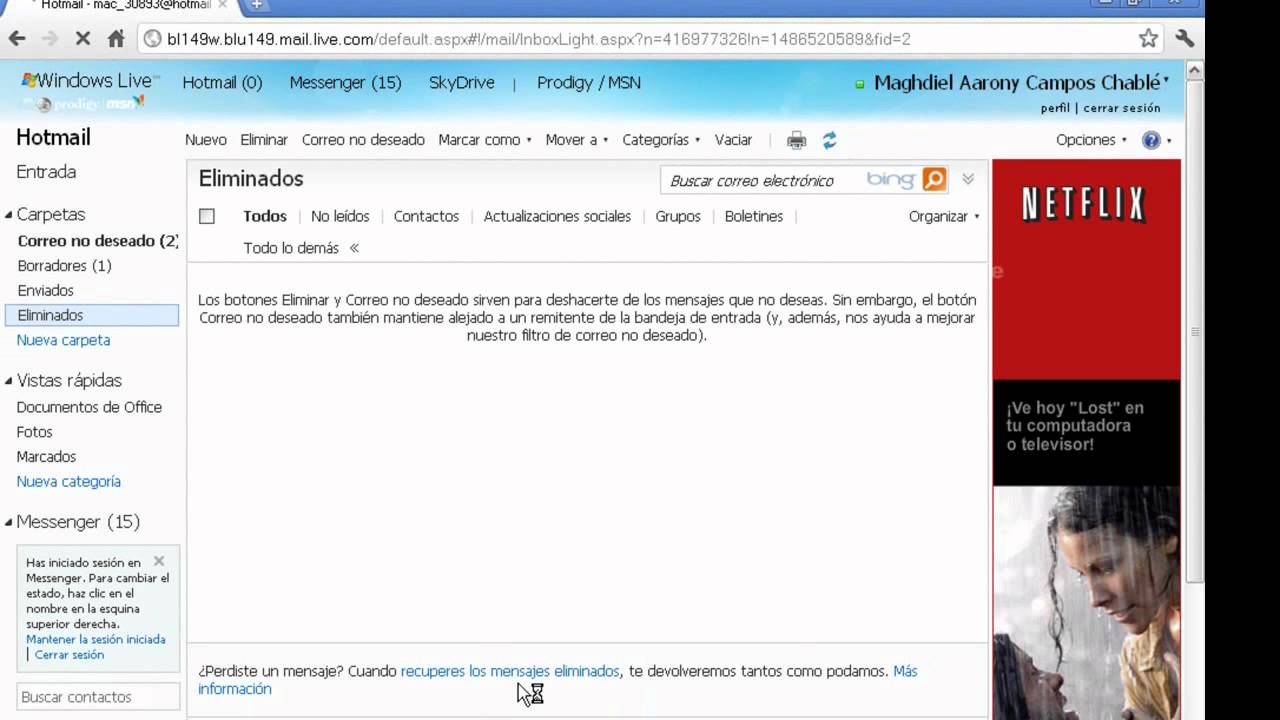Open Correo no deseado folder in sidebar
This screenshot has height=720, width=1280.
(x=98, y=241)
